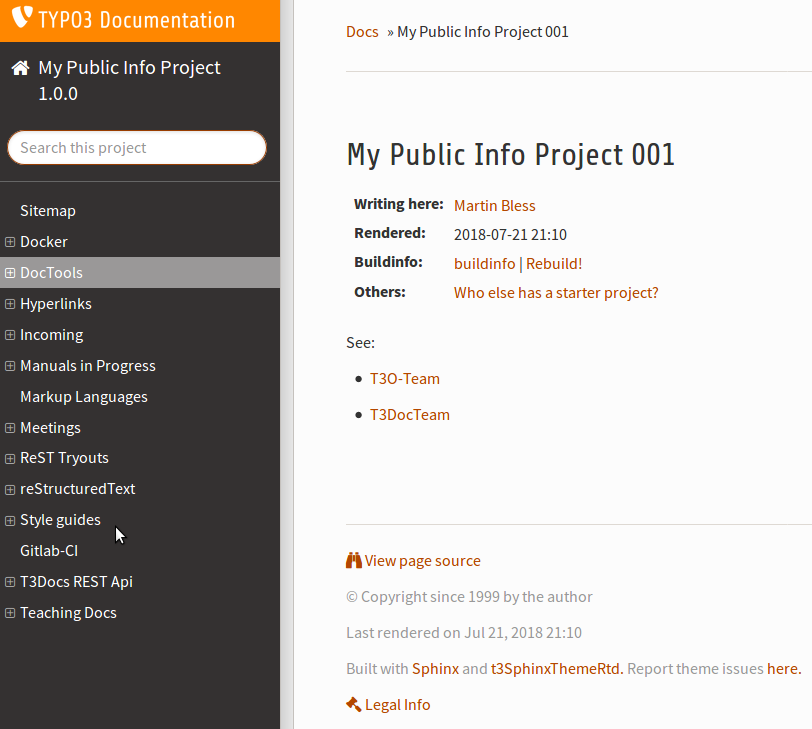Expand the Meetings node

[x=10, y=428]
